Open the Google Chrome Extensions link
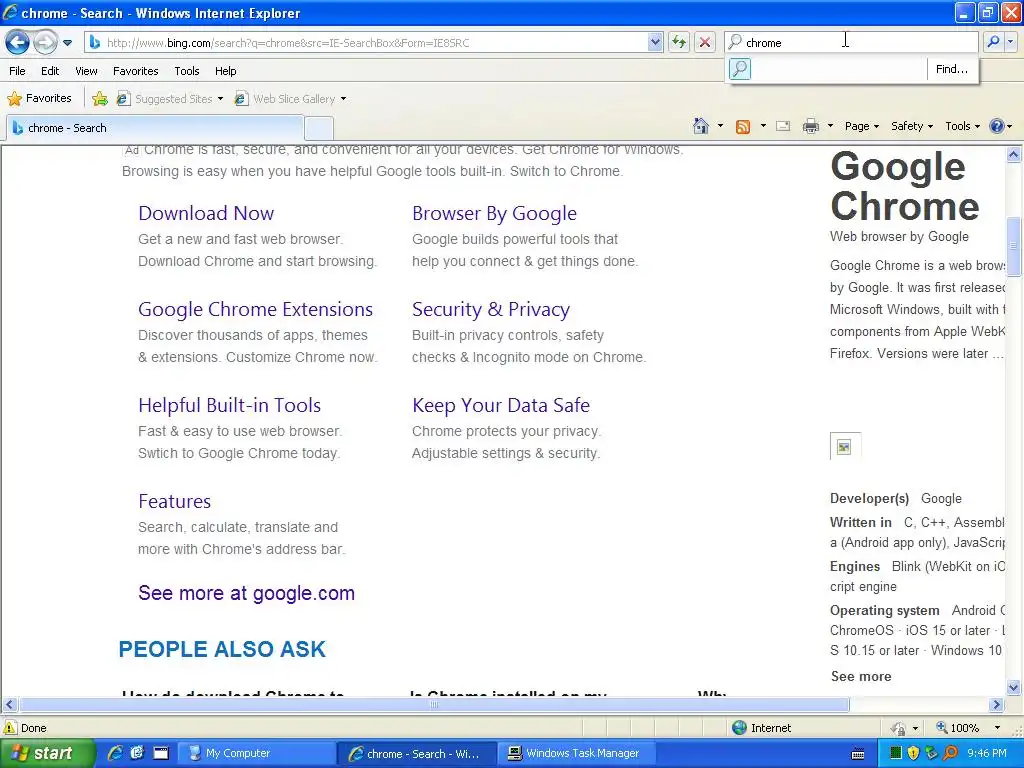The width and height of the screenshot is (1024, 768). coord(255,309)
